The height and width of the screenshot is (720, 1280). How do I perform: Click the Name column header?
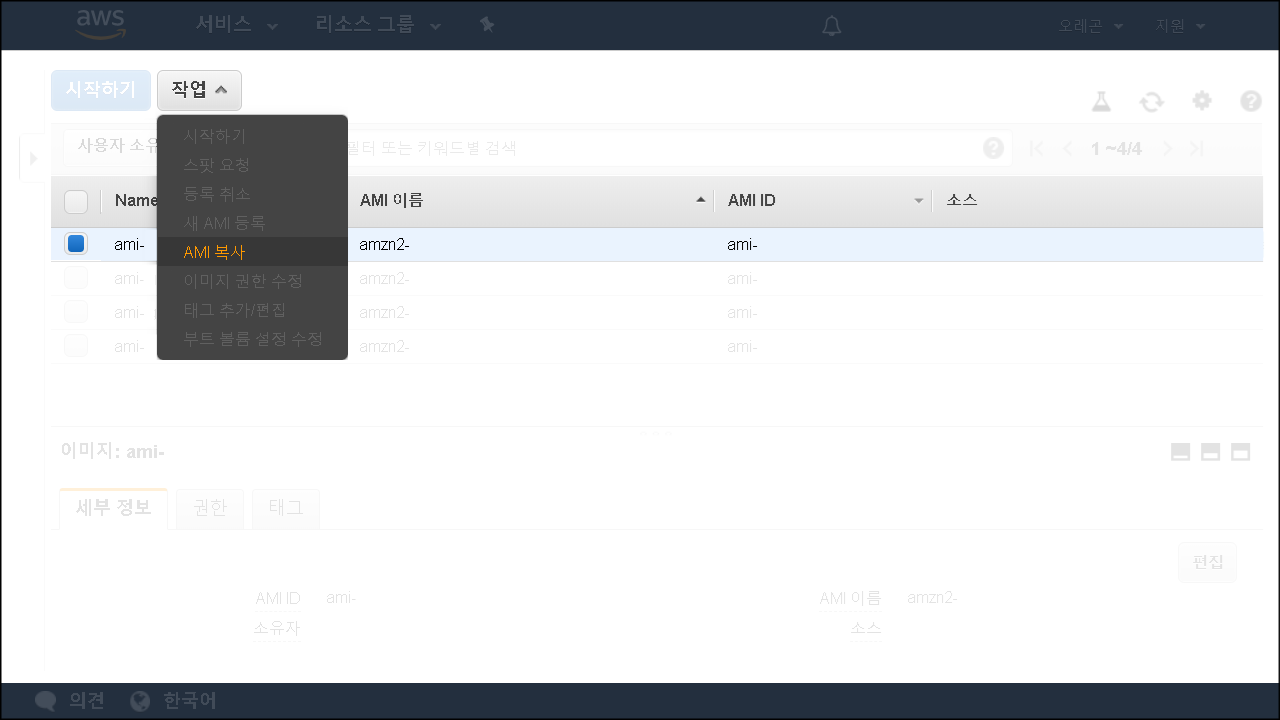point(136,201)
